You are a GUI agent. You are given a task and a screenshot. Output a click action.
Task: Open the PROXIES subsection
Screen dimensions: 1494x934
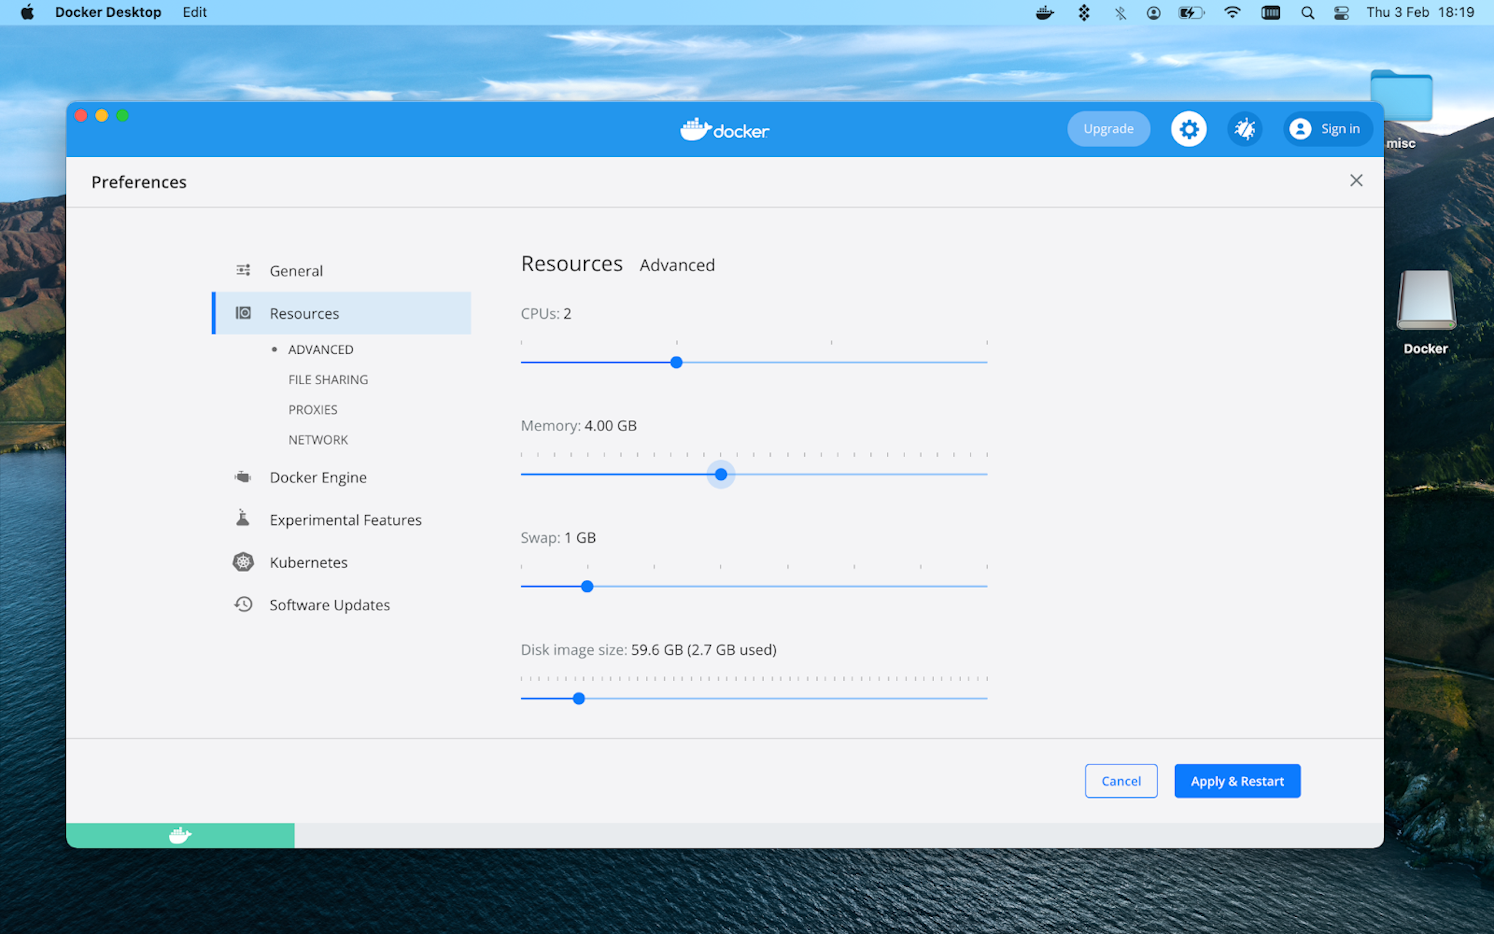[x=313, y=409]
